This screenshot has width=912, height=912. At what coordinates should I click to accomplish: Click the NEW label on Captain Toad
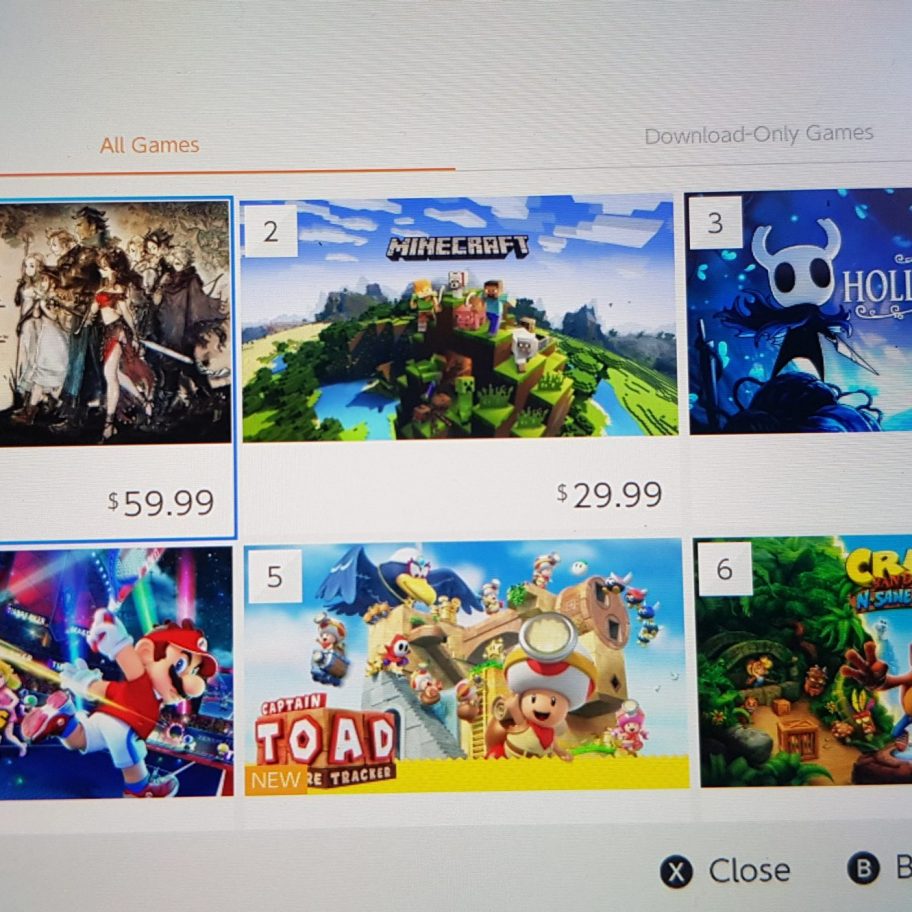276,781
